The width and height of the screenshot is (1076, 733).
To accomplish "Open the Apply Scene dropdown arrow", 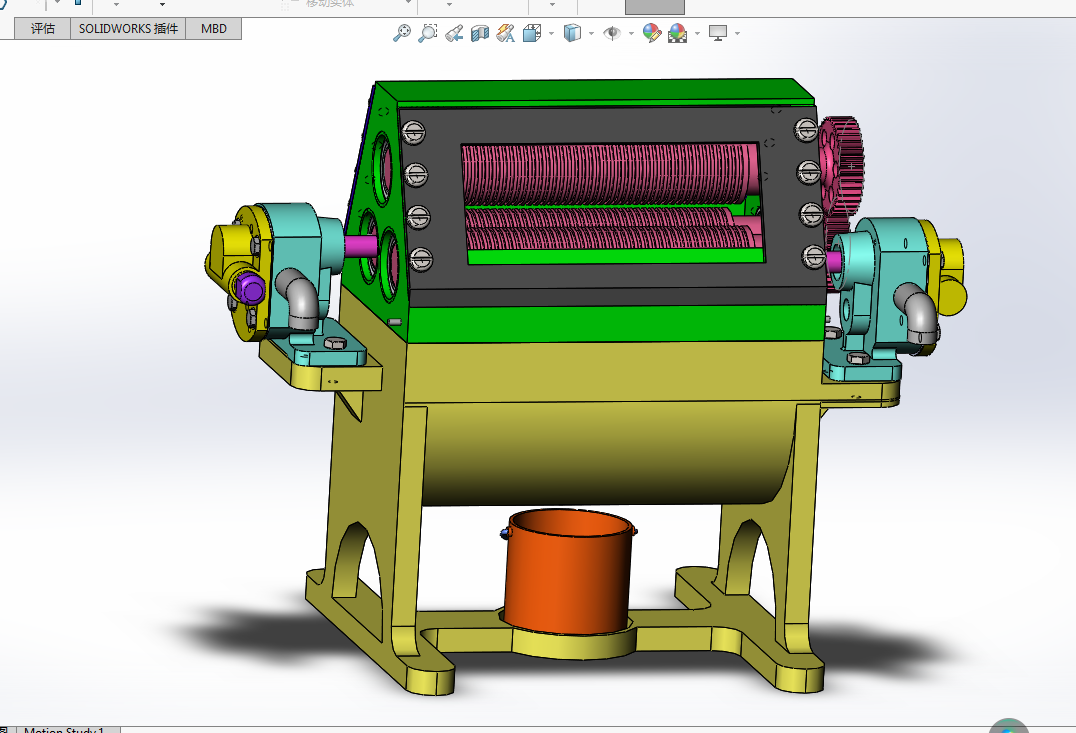I will point(697,33).
